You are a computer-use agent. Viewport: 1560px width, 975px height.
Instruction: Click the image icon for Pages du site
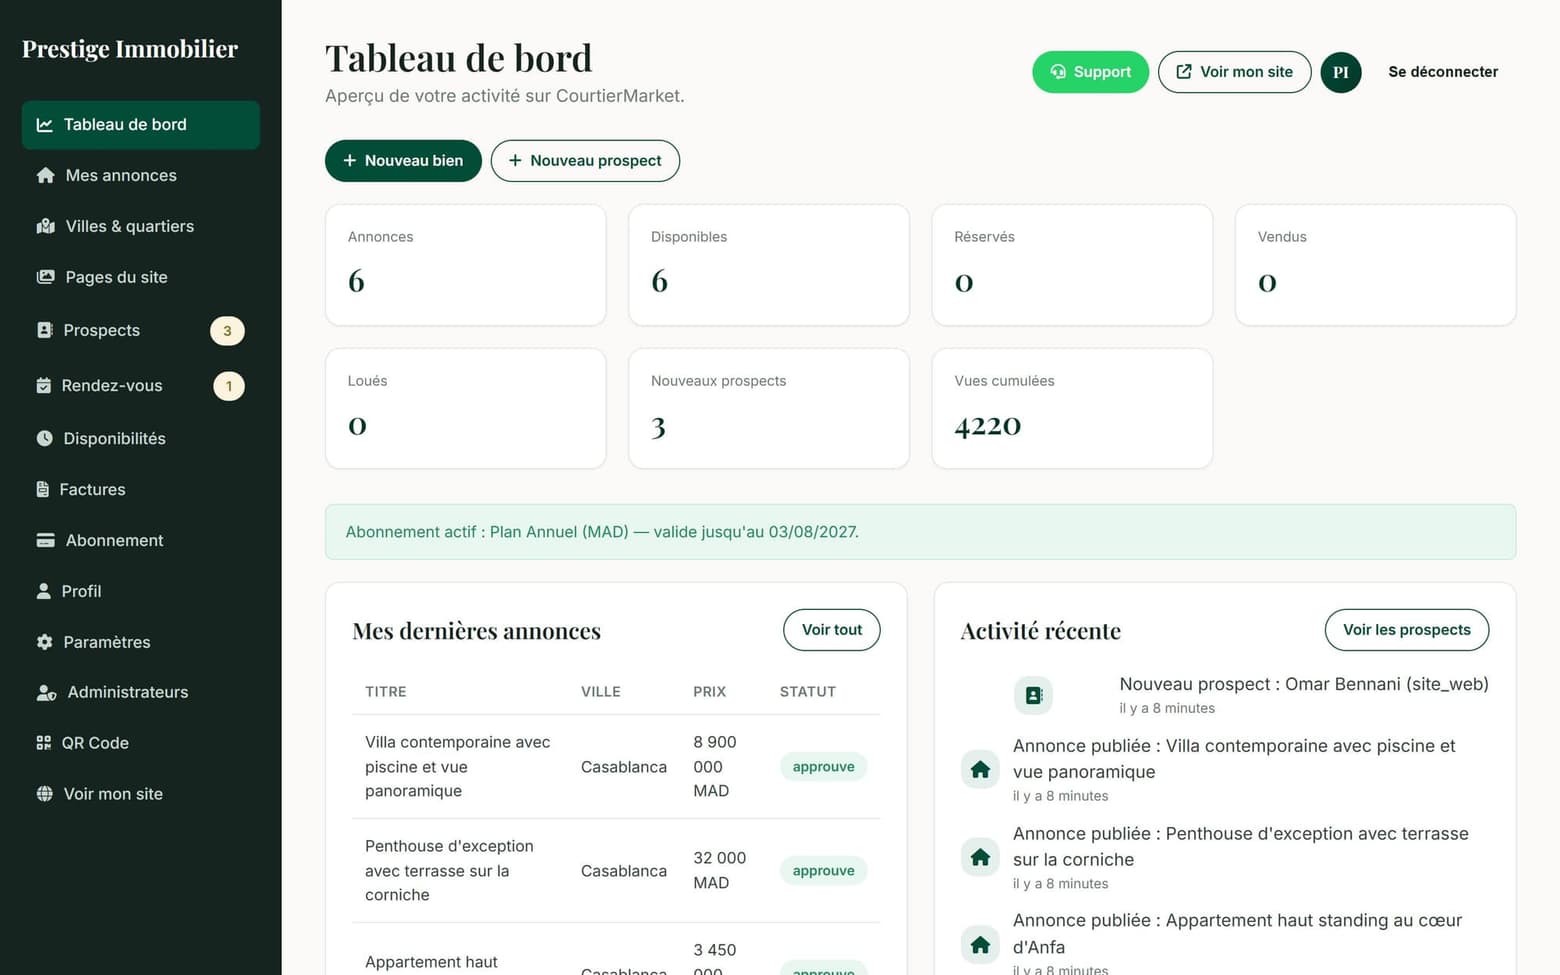[x=45, y=277]
